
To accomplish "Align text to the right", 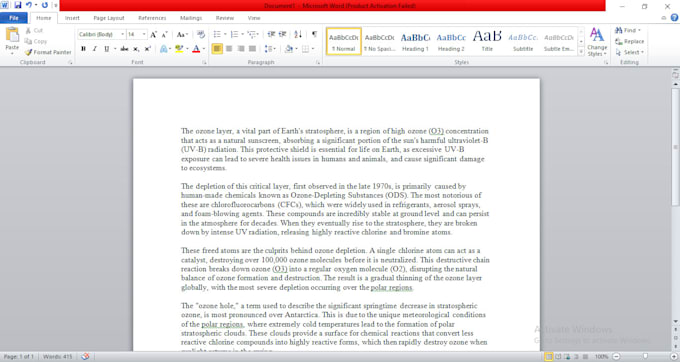I will [x=241, y=49].
